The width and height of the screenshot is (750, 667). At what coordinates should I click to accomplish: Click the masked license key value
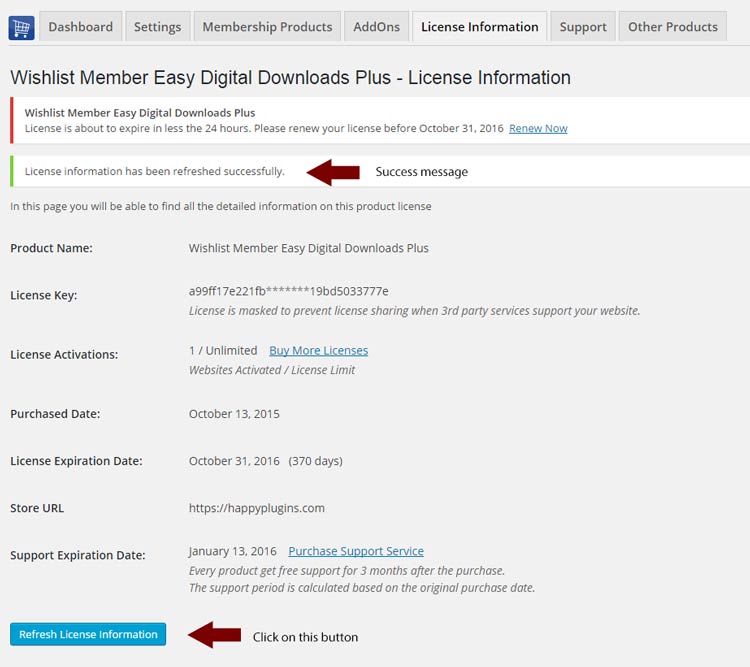click(288, 291)
